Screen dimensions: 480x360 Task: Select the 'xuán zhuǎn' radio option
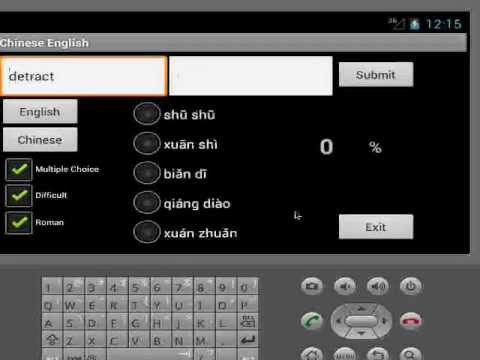point(147,232)
